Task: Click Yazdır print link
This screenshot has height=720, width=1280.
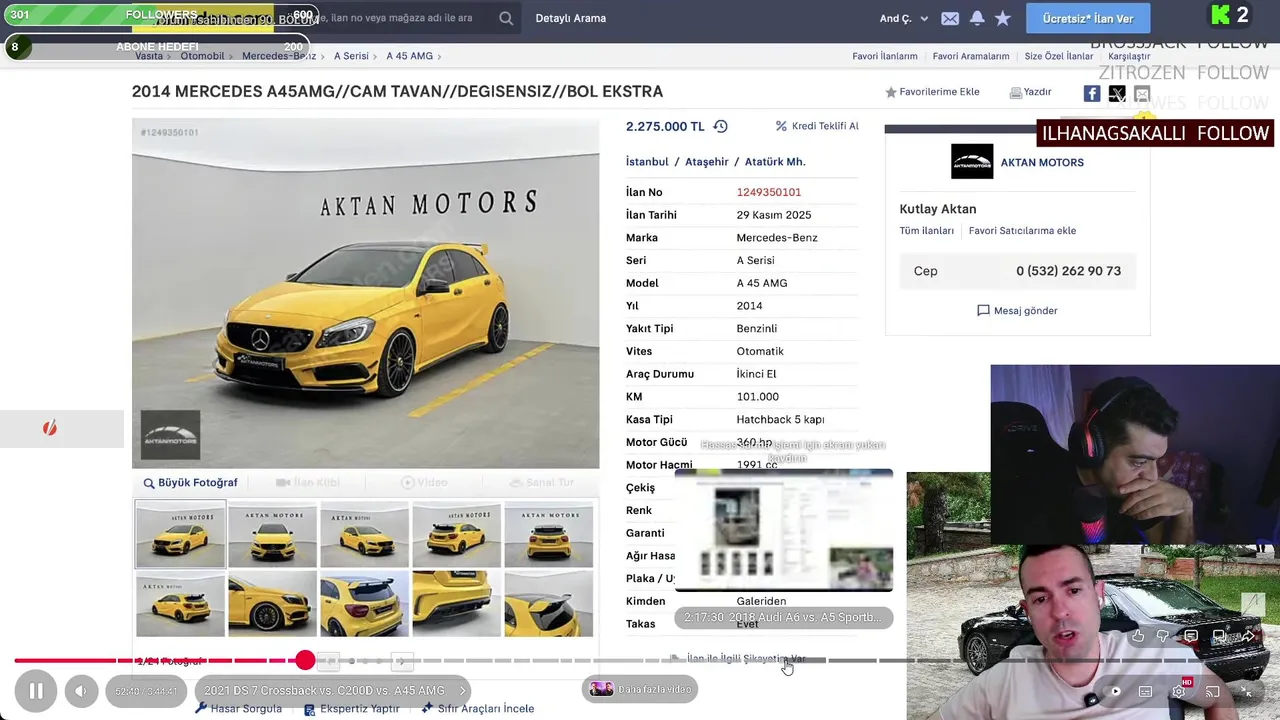Action: (x=1030, y=92)
